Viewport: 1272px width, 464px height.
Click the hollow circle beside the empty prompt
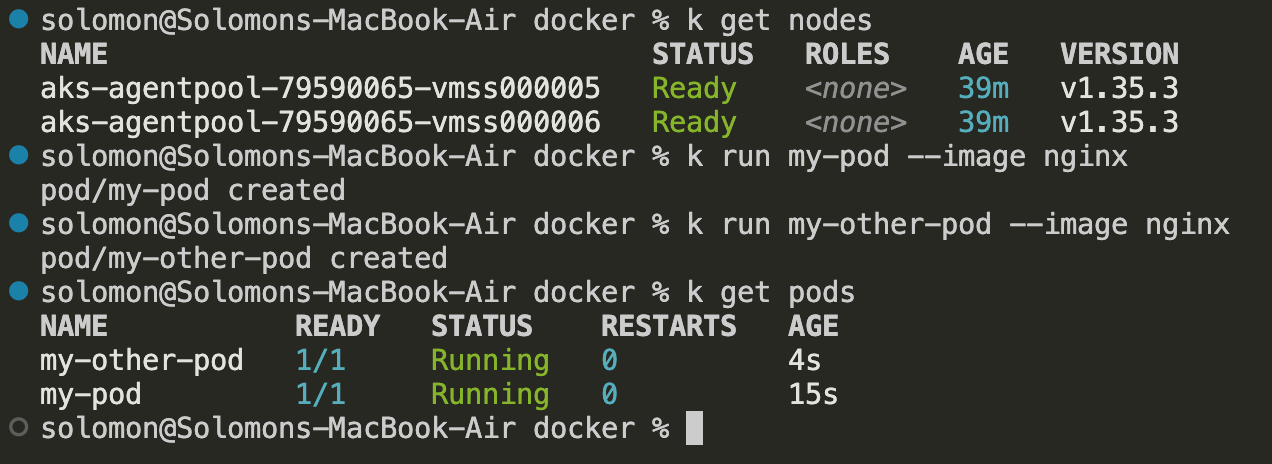click(x=16, y=428)
